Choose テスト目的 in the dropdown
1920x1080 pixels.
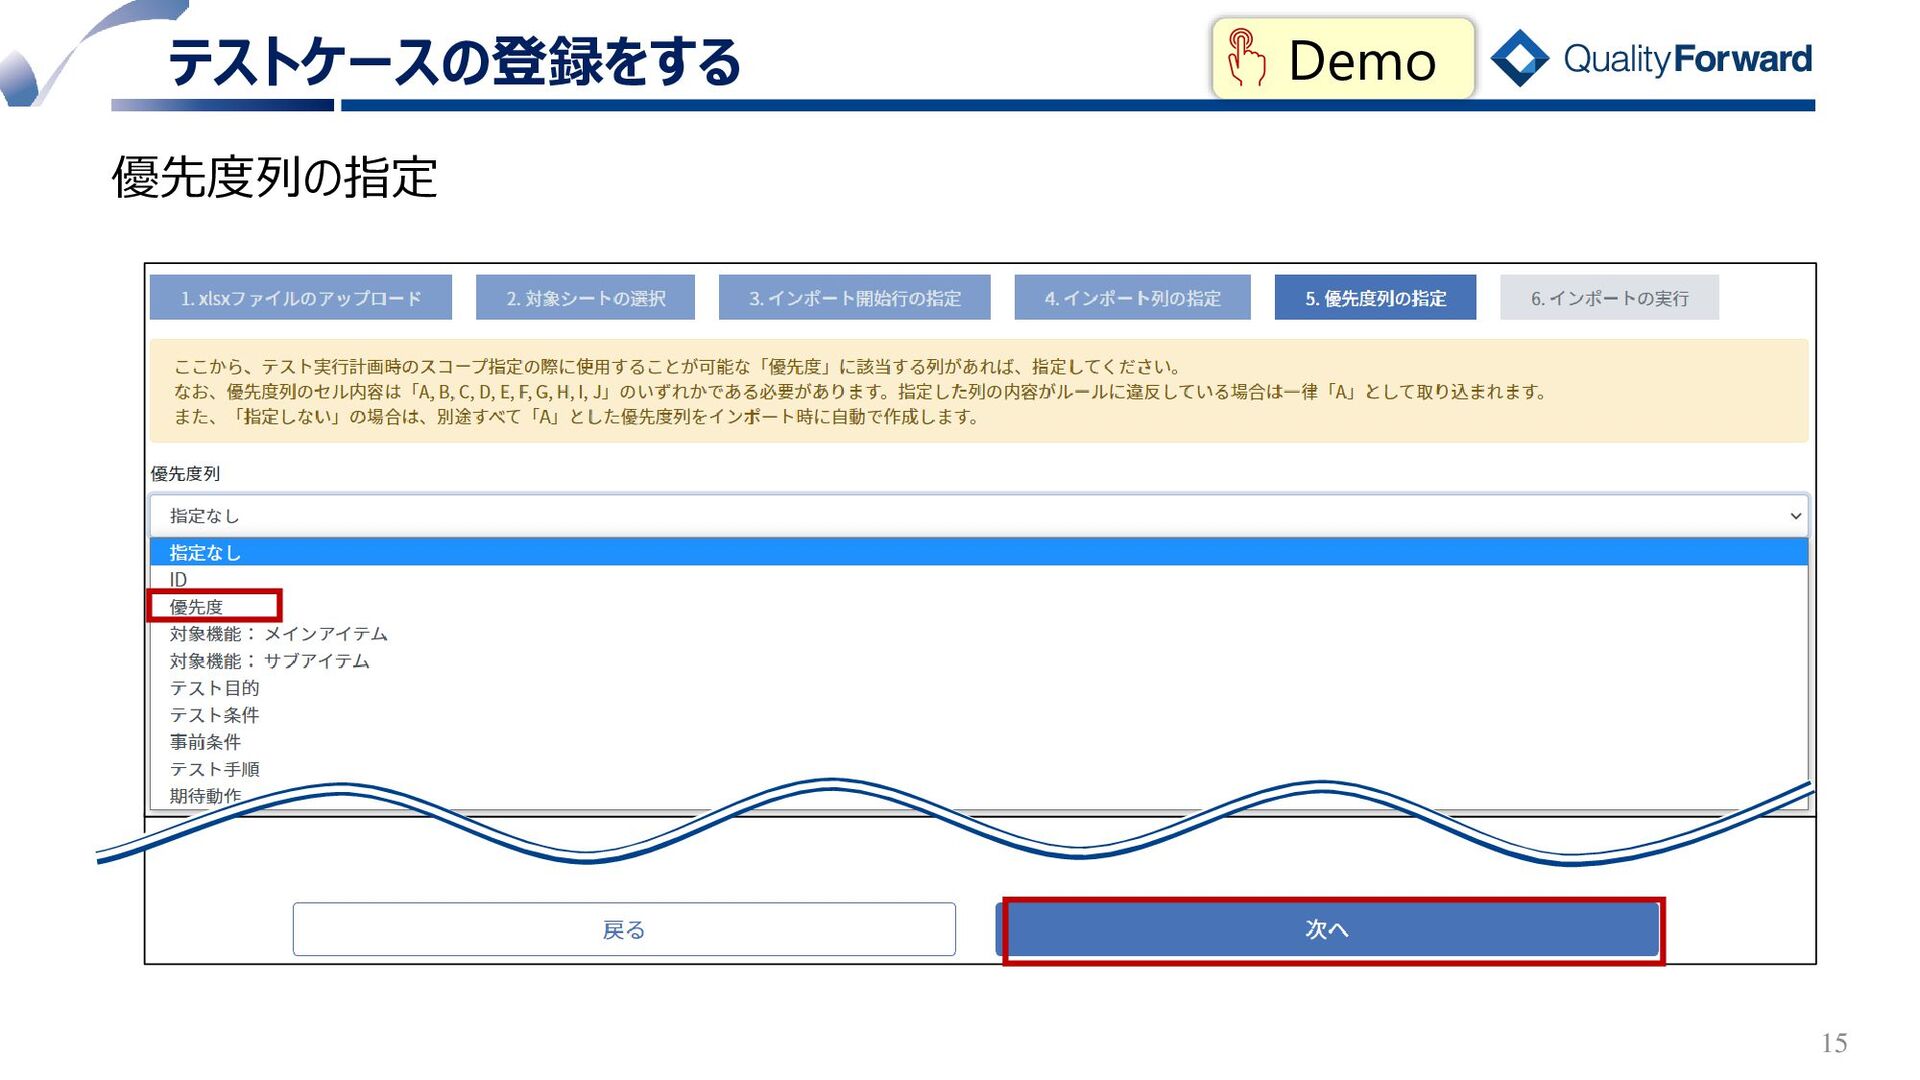(x=214, y=688)
